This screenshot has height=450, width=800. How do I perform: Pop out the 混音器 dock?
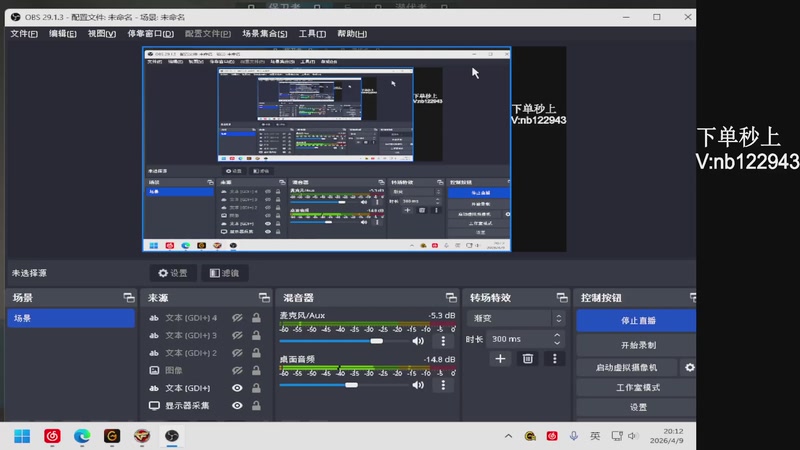[451, 297]
